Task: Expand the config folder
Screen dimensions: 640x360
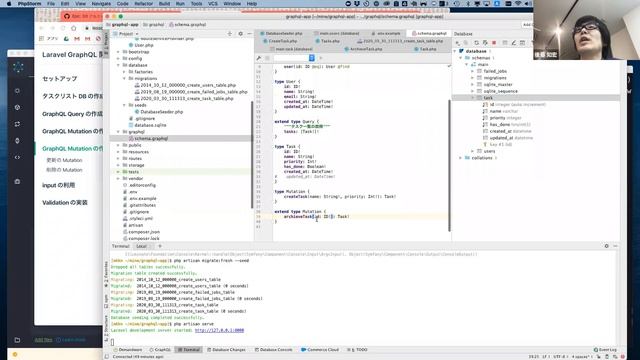Action: click(118, 58)
